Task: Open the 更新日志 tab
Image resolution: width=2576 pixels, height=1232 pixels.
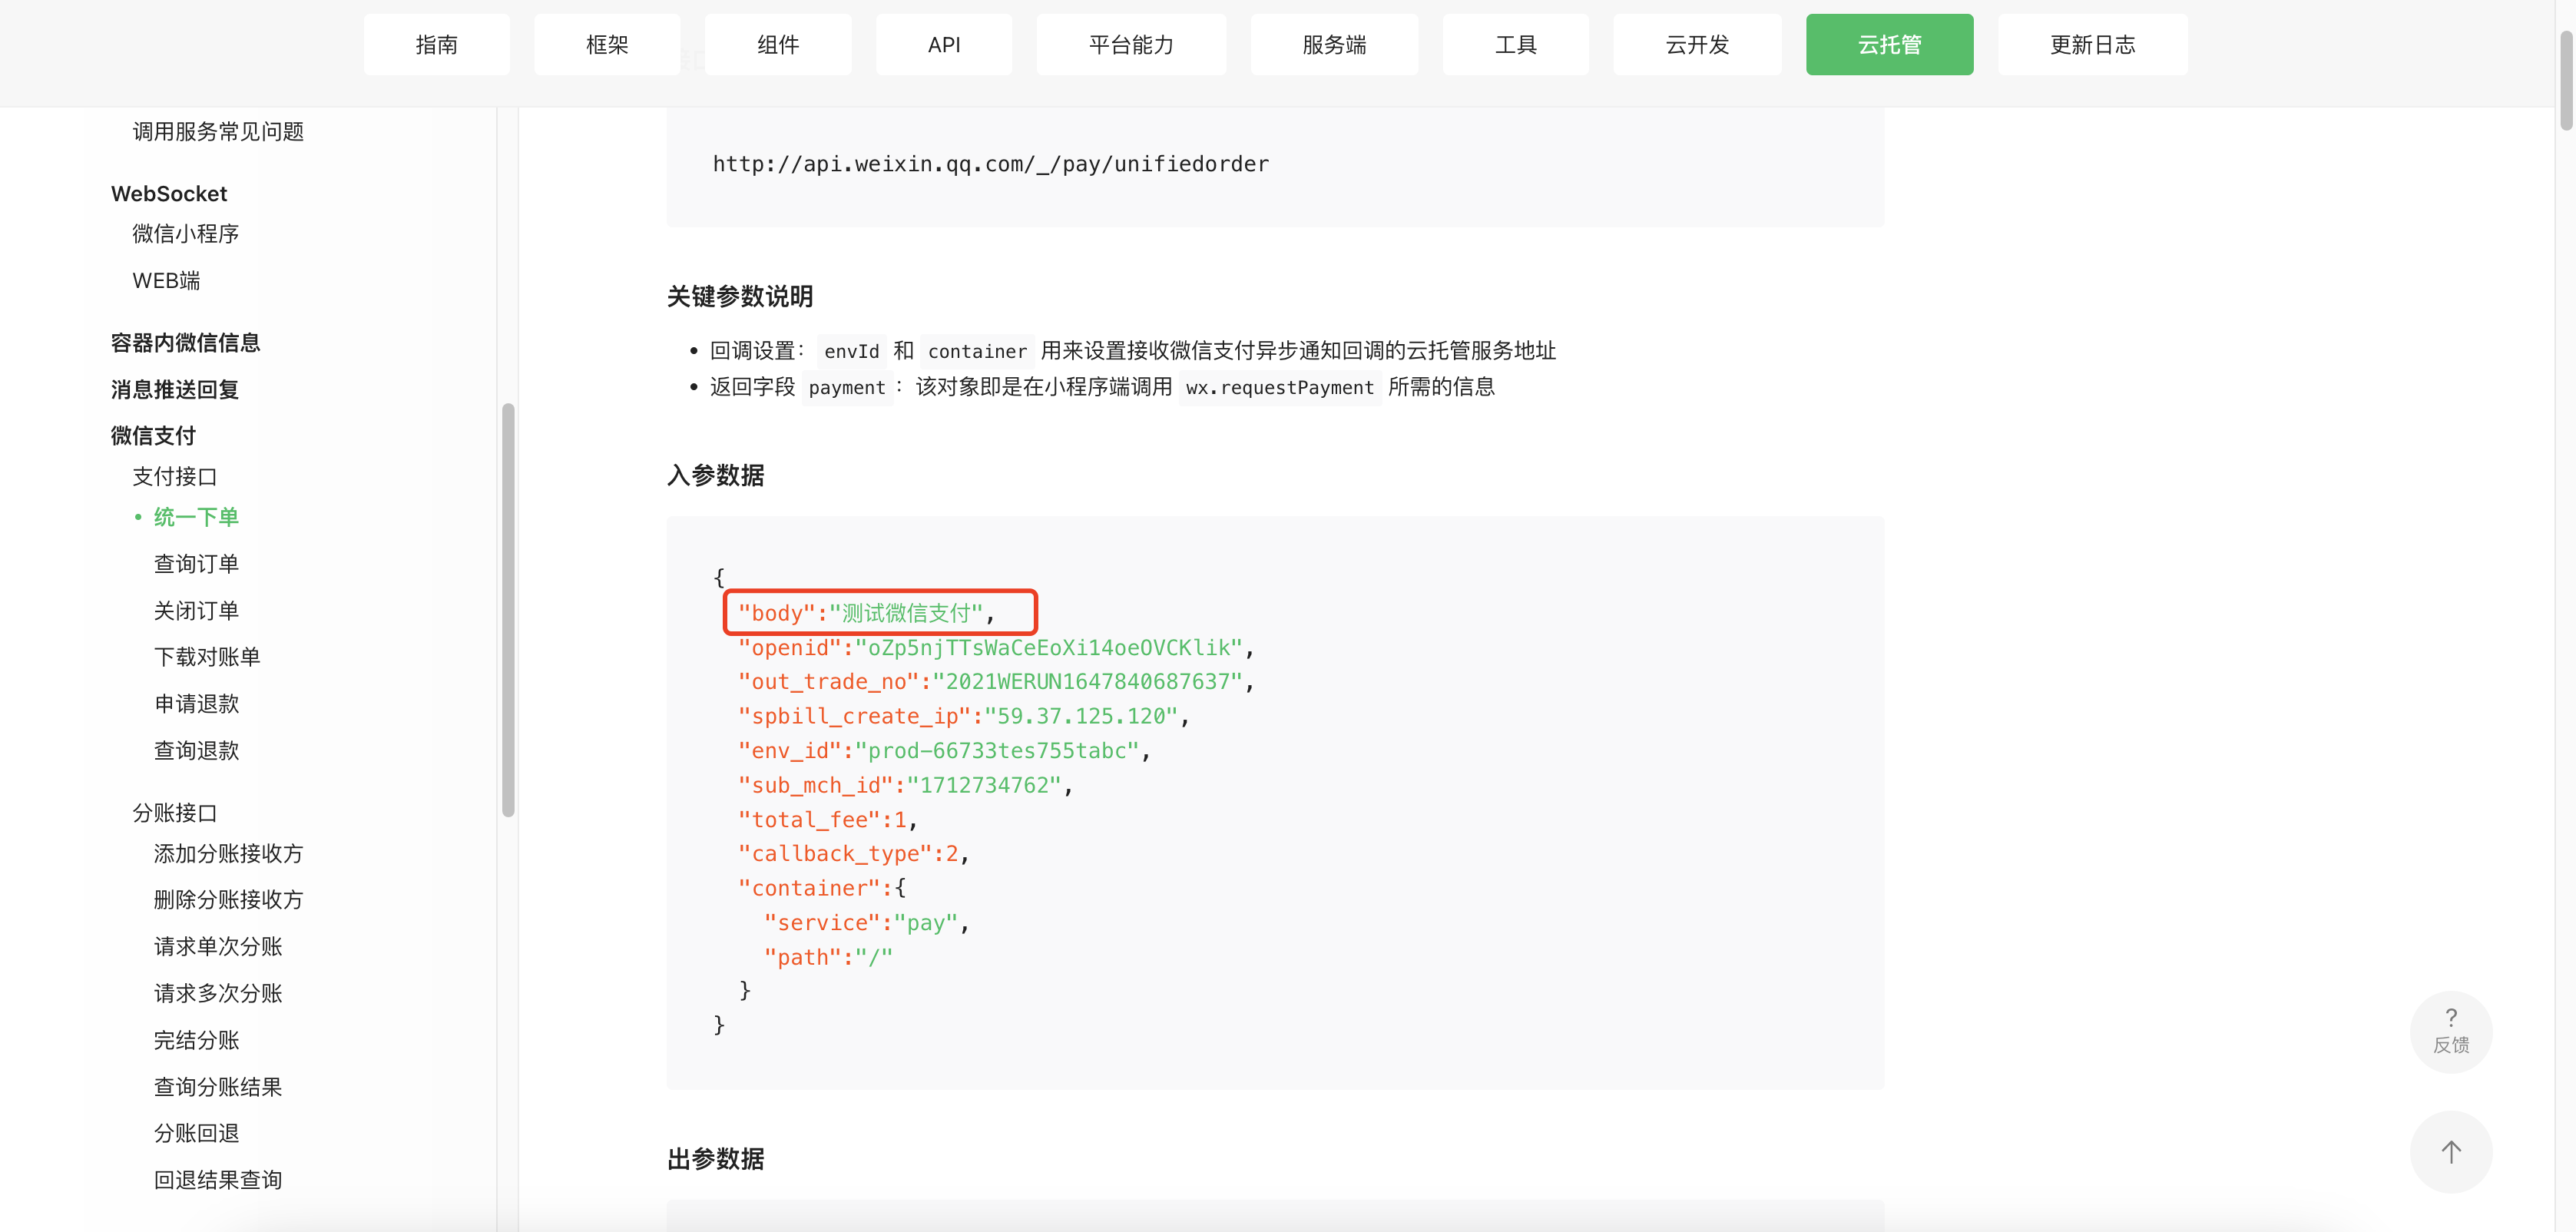Action: point(2092,45)
